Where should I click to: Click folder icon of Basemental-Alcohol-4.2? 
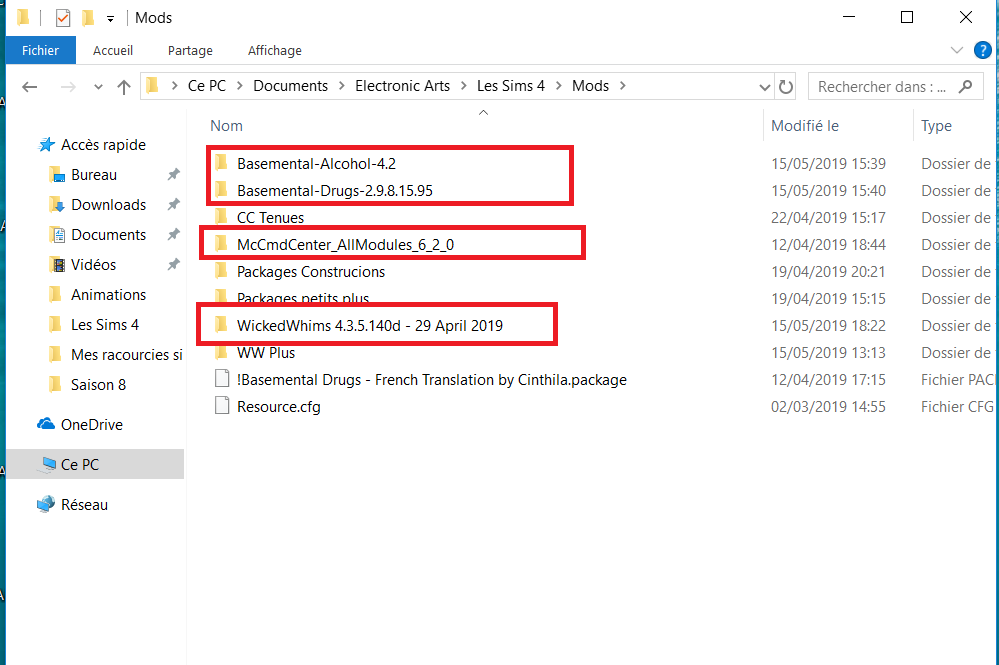(221, 163)
